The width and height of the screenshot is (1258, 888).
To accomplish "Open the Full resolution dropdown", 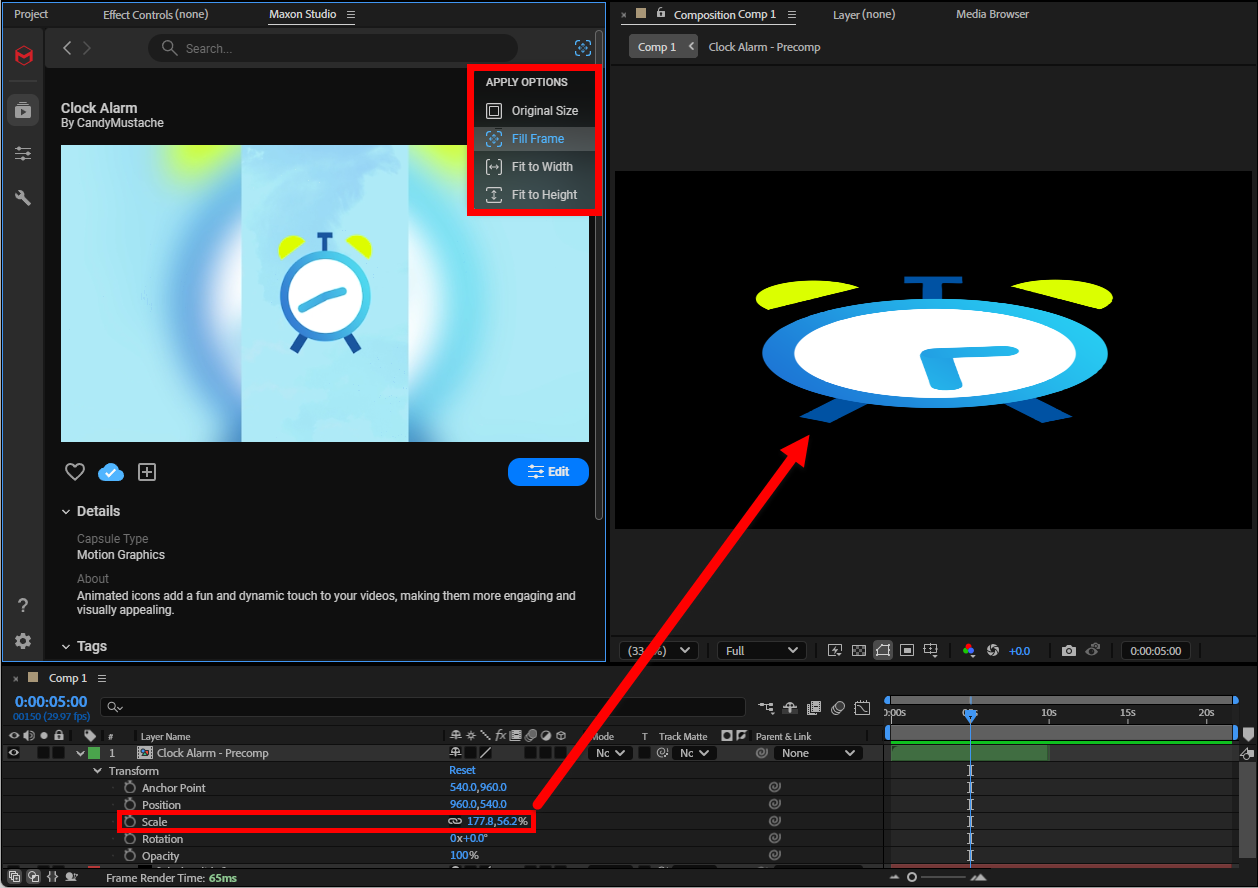I will click(x=761, y=651).
